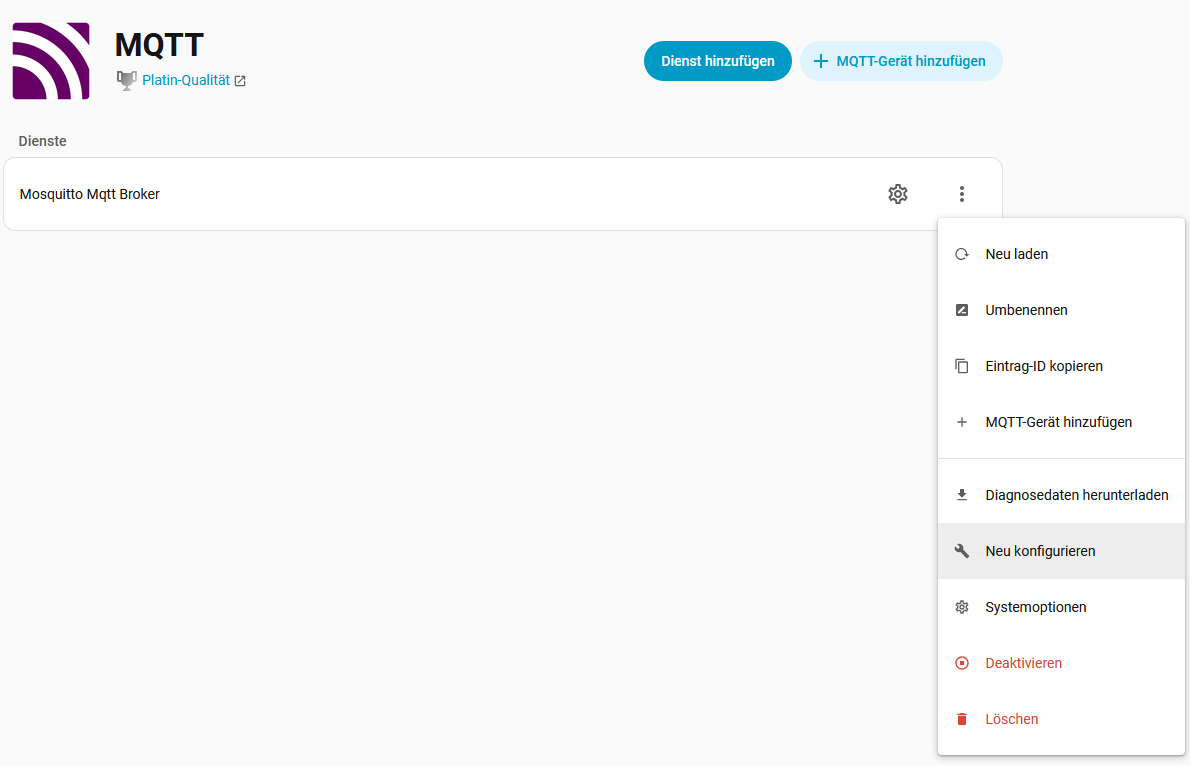
Task: Open the MQTT integration logo
Action: pyautogui.click(x=51, y=61)
